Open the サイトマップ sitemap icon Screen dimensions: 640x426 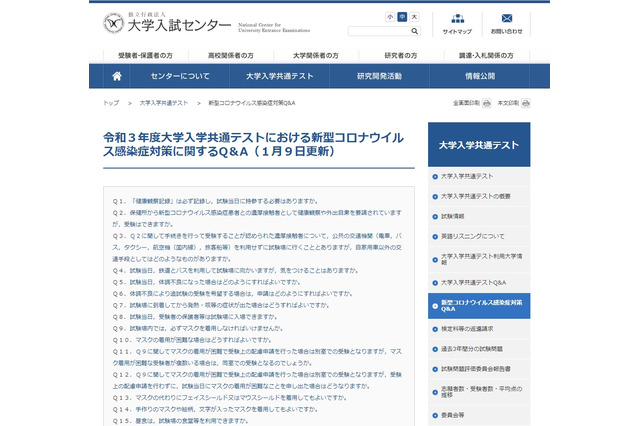(458, 19)
